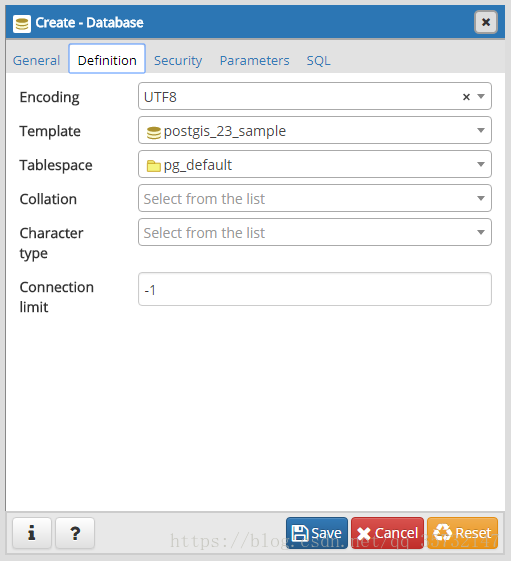Reset the form fields

462,533
